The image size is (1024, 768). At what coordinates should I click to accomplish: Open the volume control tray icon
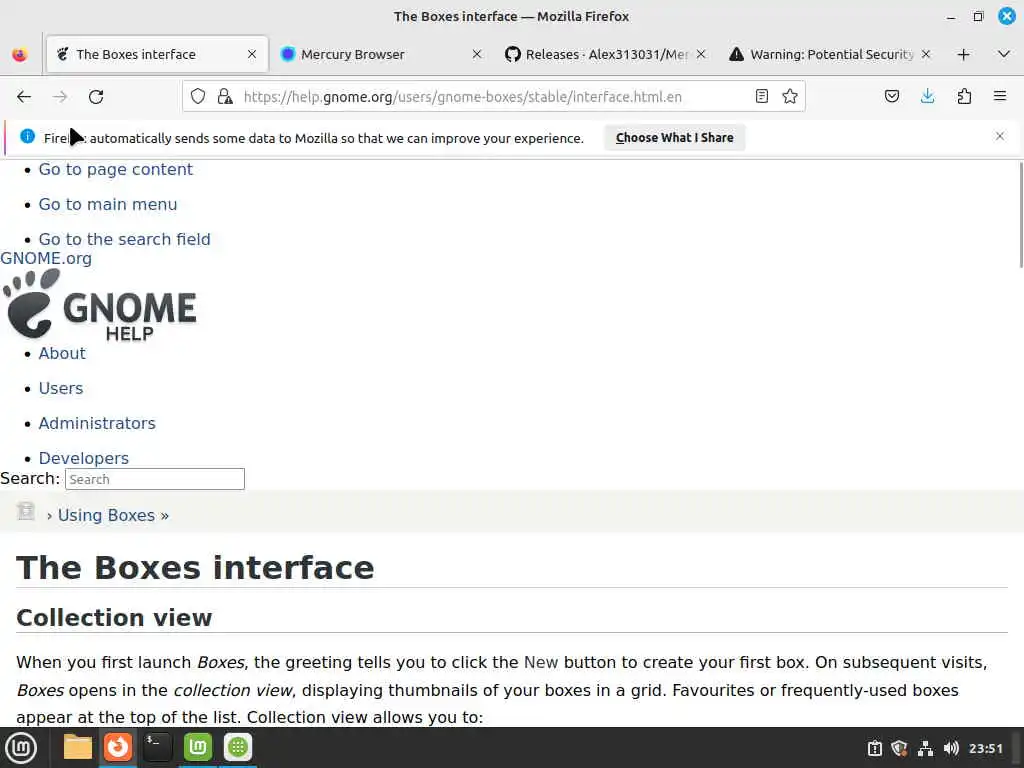pyautogui.click(x=951, y=748)
